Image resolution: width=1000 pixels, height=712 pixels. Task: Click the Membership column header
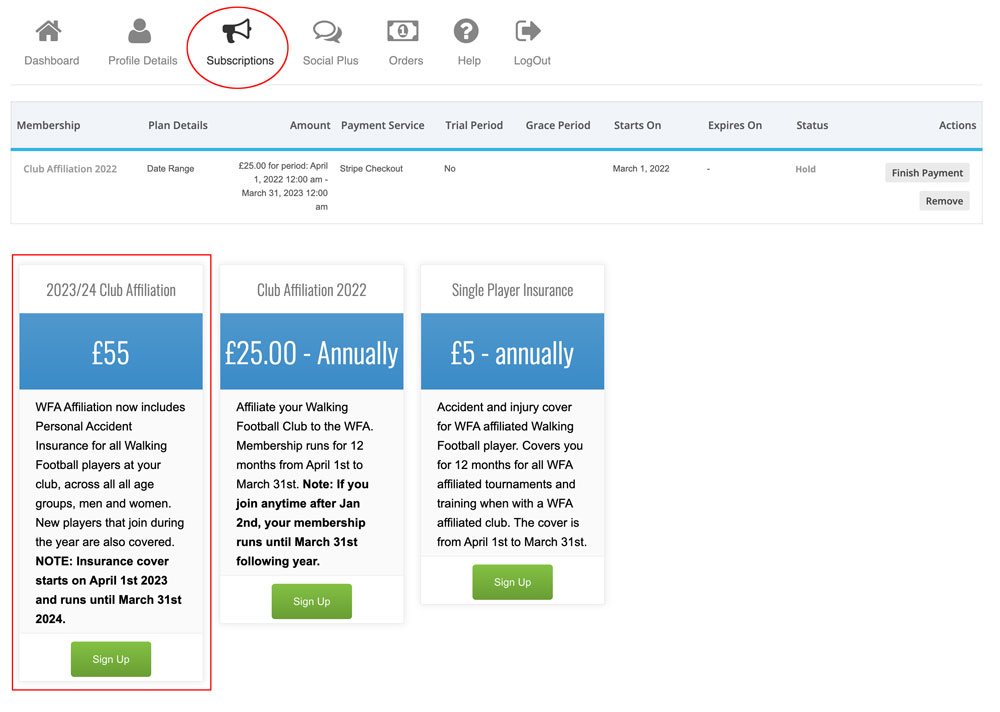[48, 126]
